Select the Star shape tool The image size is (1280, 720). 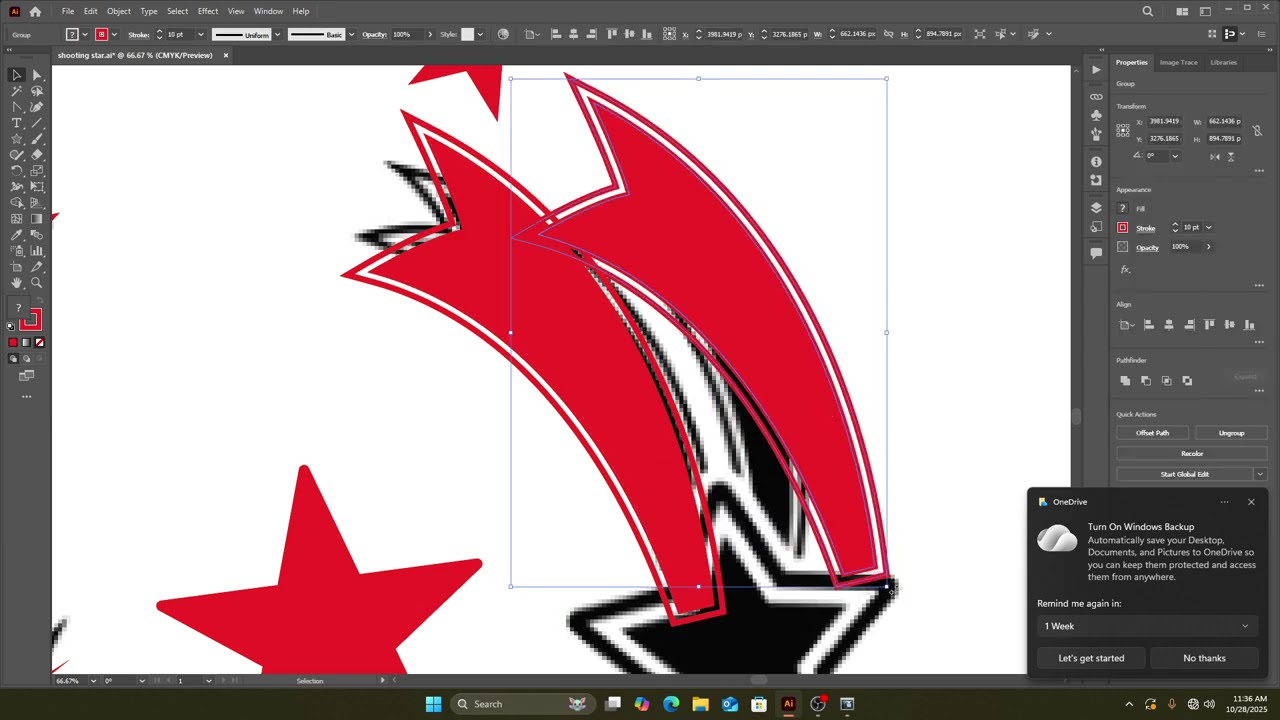[17, 139]
